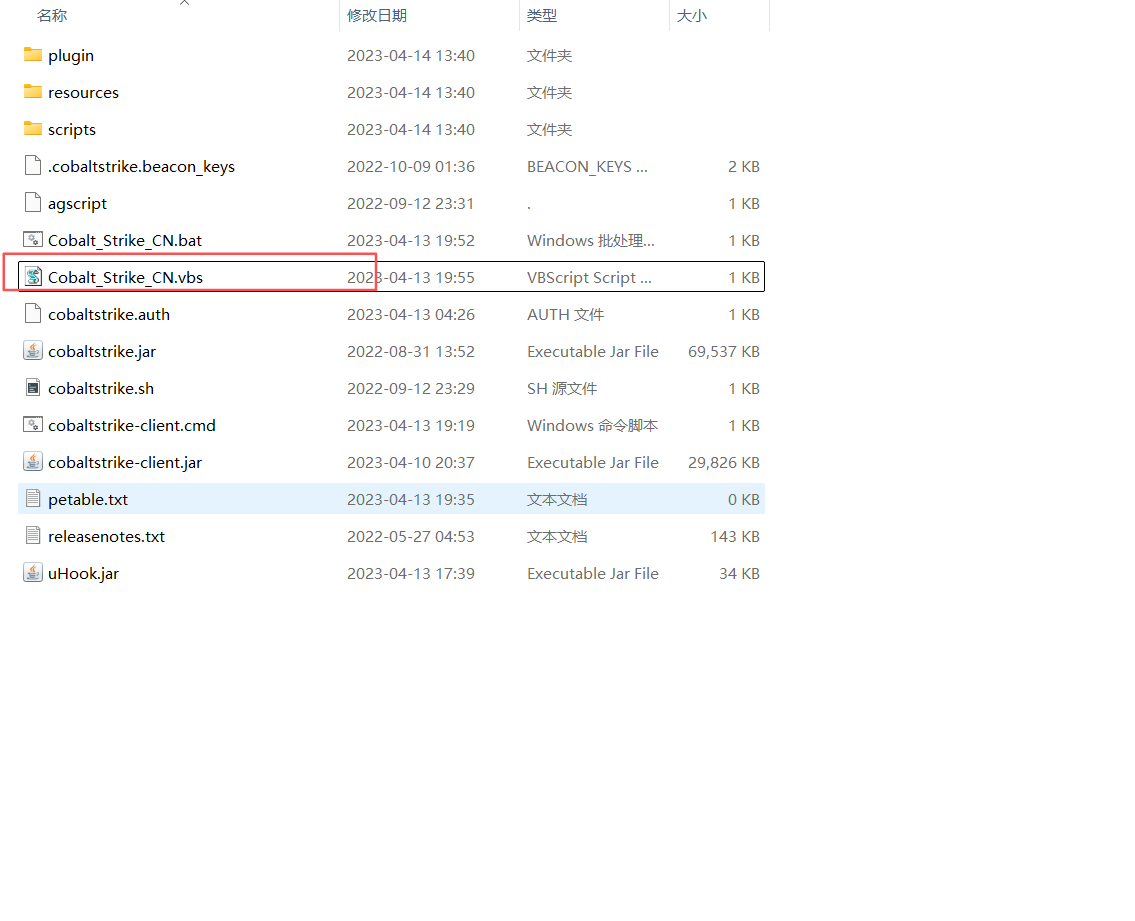The height and width of the screenshot is (921, 1135).
Task: Select the petable.txt file name
Action: (x=88, y=499)
